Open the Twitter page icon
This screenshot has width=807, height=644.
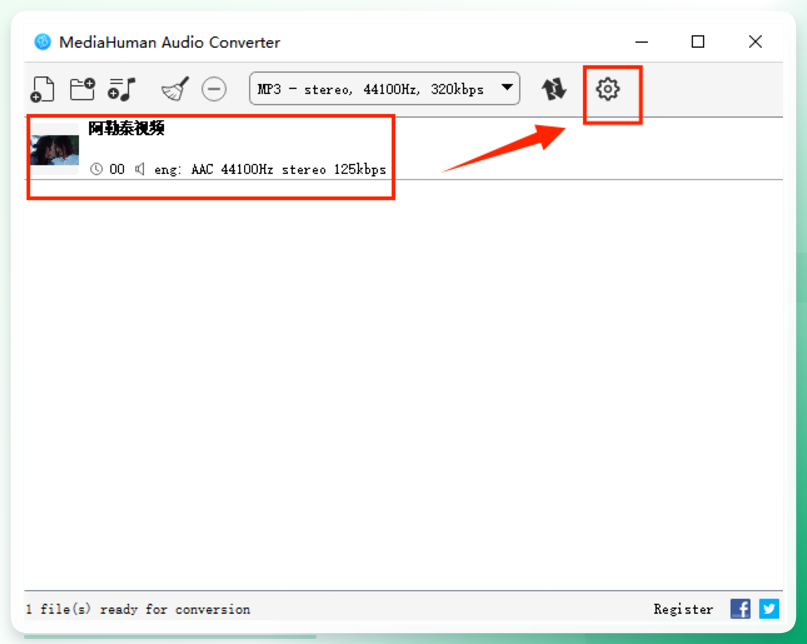769,609
